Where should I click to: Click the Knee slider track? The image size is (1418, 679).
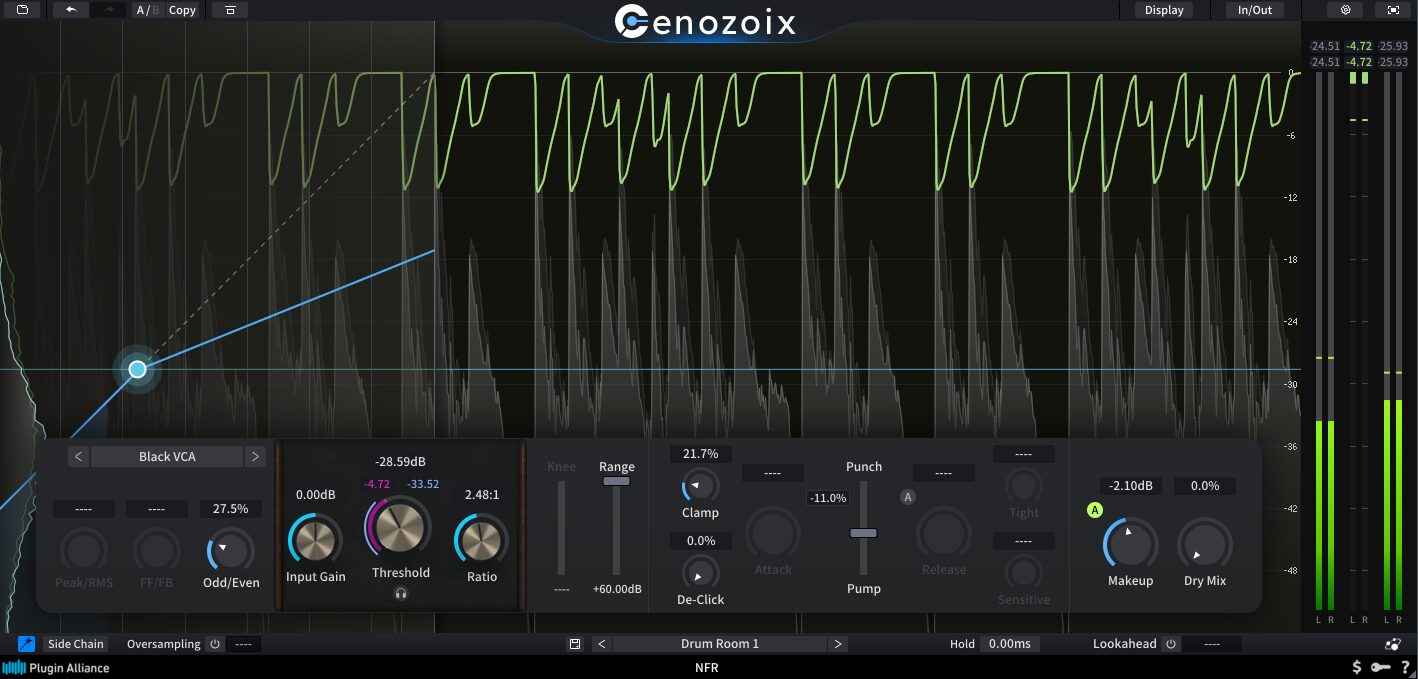(561, 528)
